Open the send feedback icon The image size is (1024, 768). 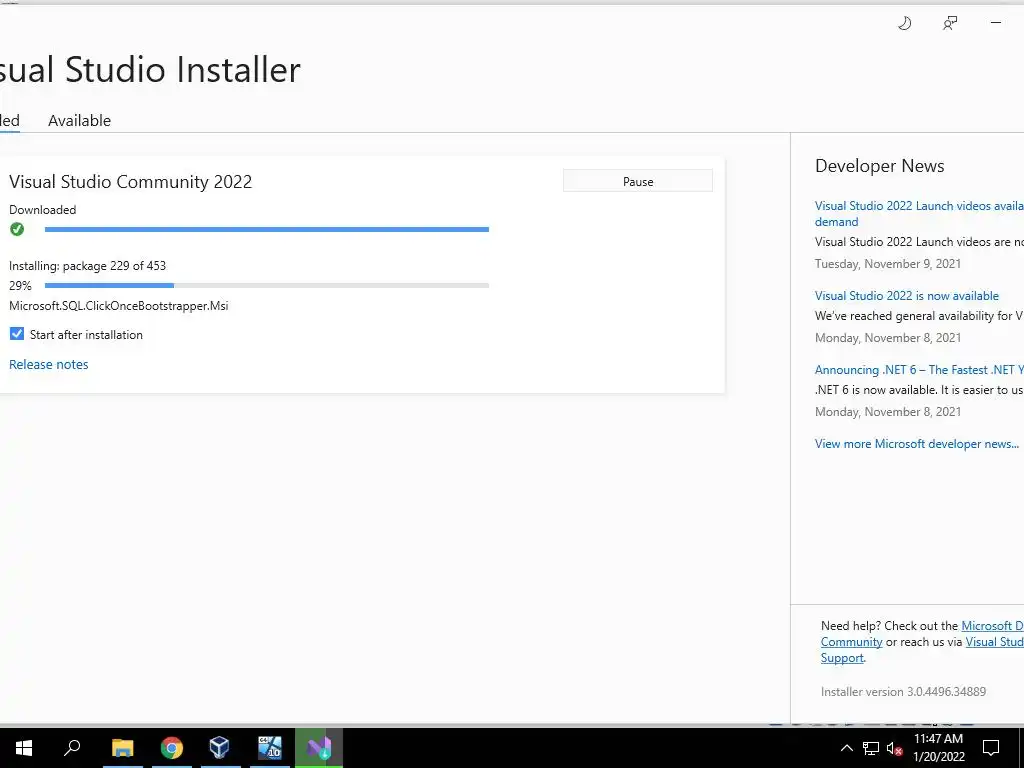(x=950, y=24)
